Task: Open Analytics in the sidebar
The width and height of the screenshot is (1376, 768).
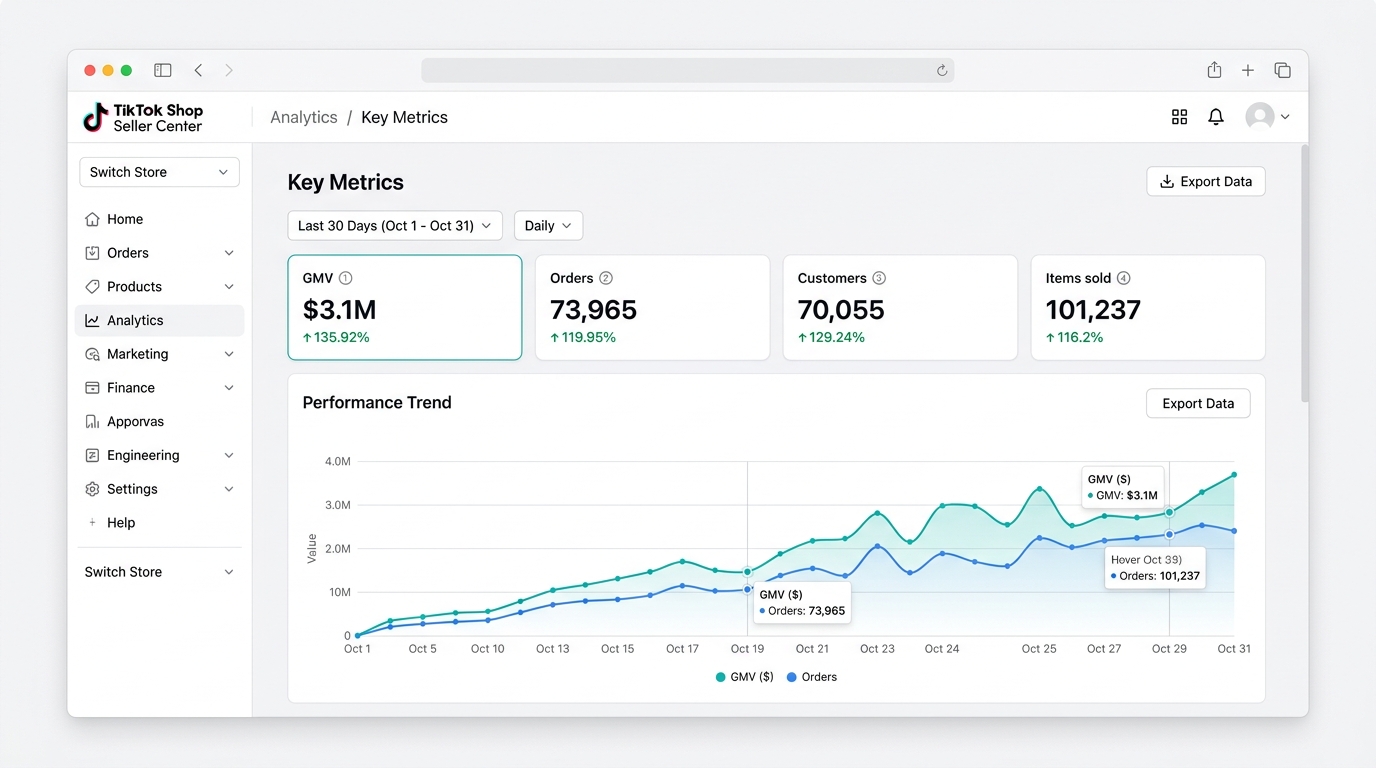Action: [x=159, y=320]
